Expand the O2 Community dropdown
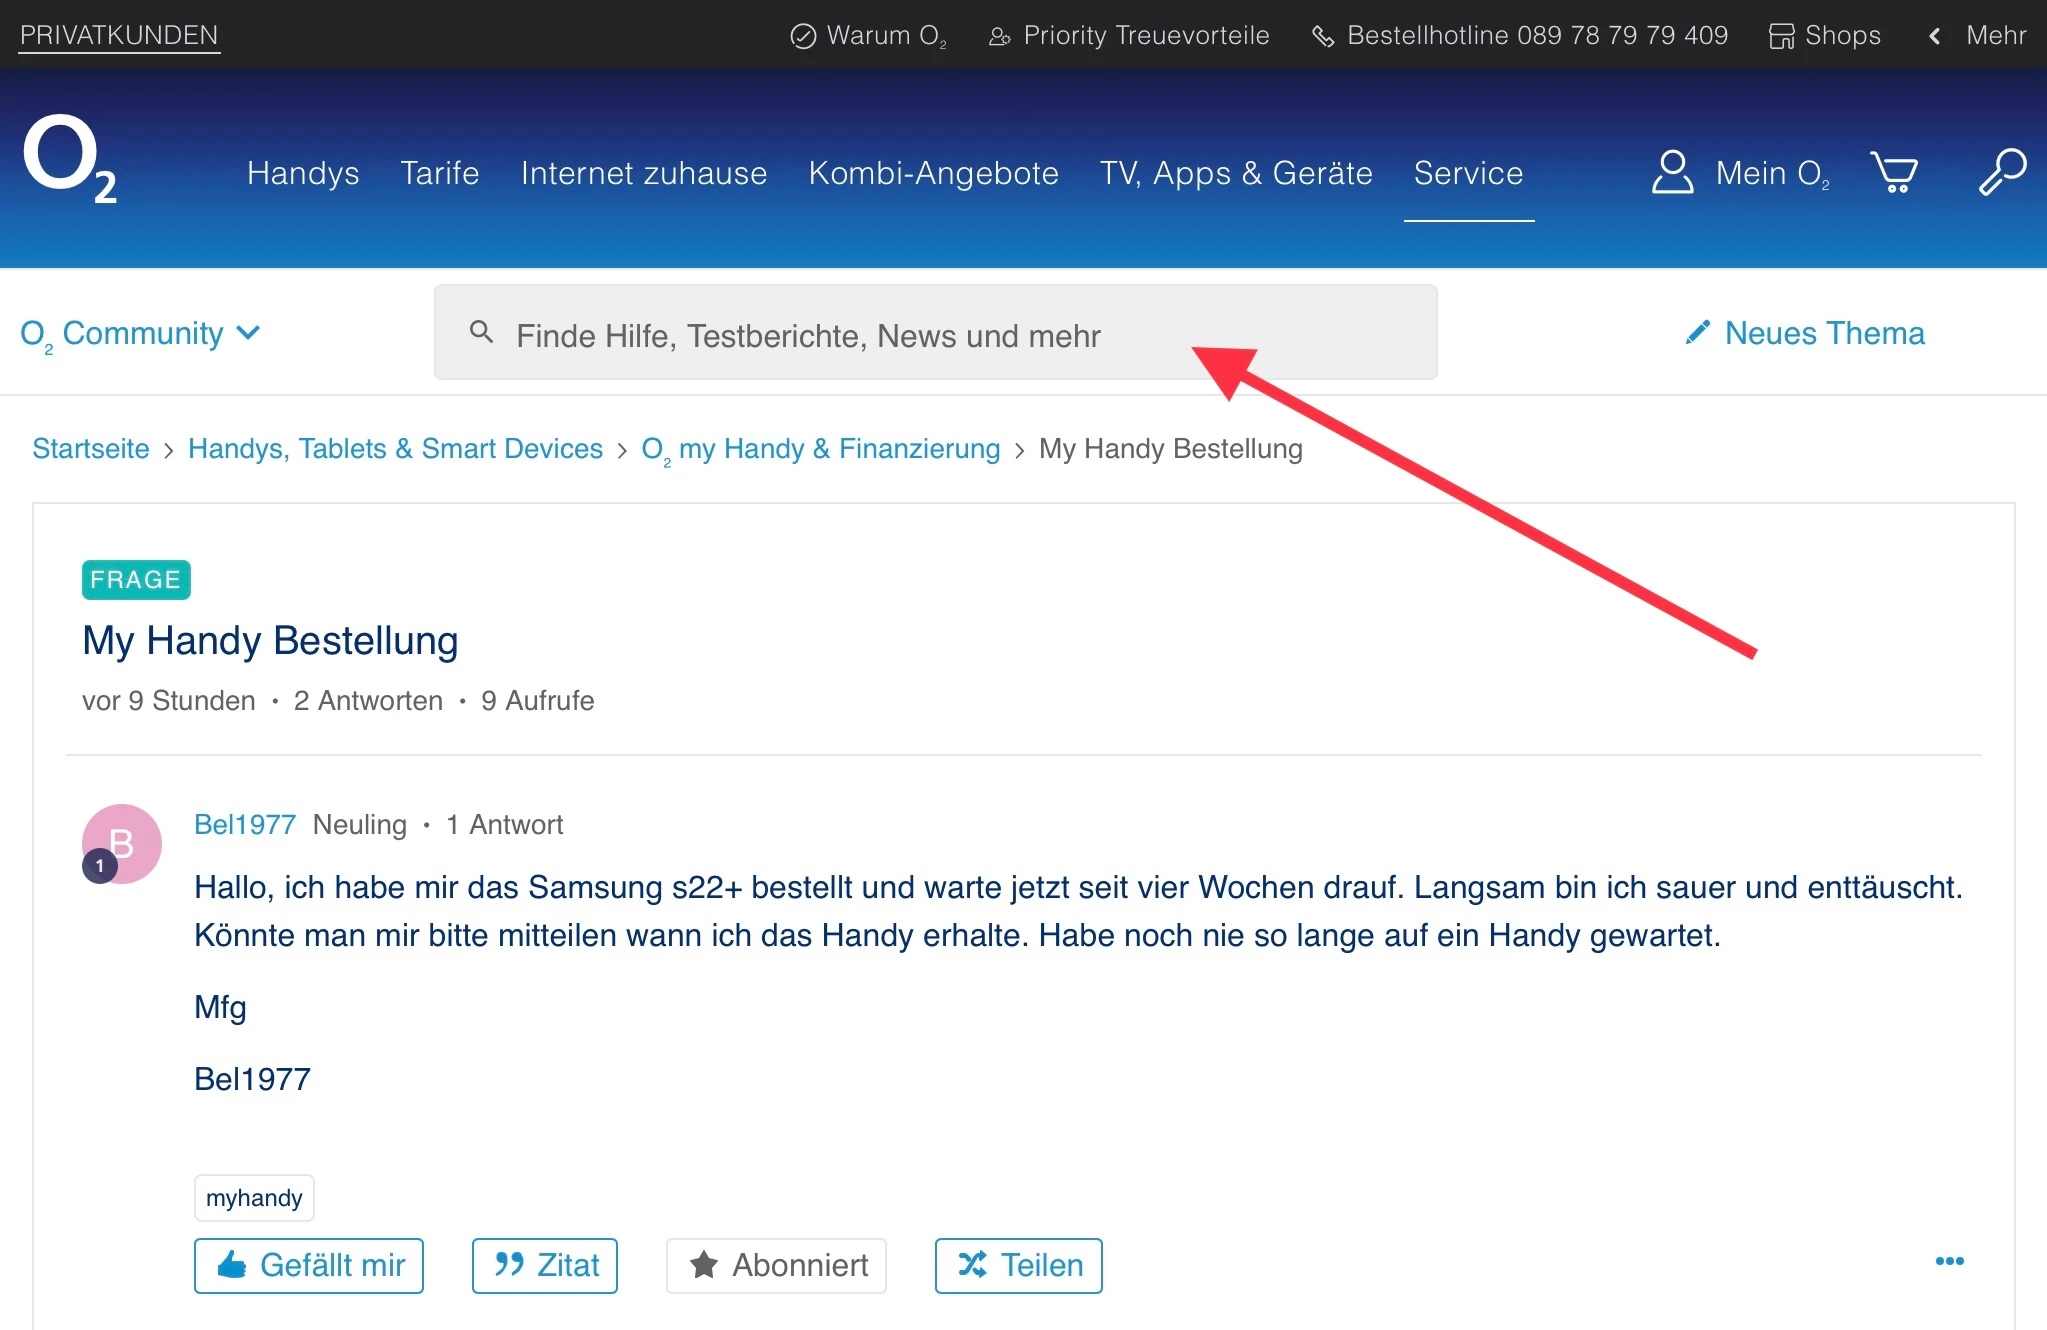The image size is (2047, 1330). coord(140,334)
